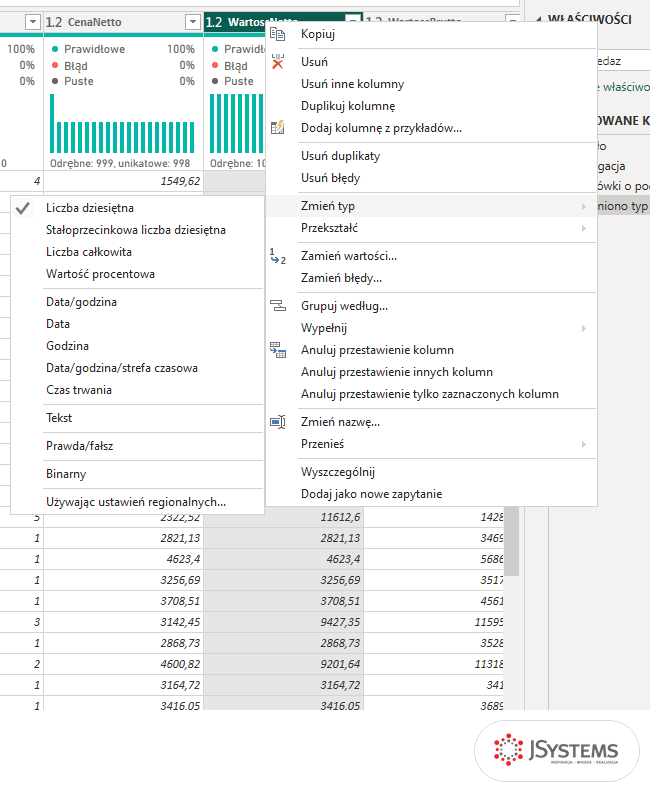Click the Grupuj według icon

[x=277, y=306]
